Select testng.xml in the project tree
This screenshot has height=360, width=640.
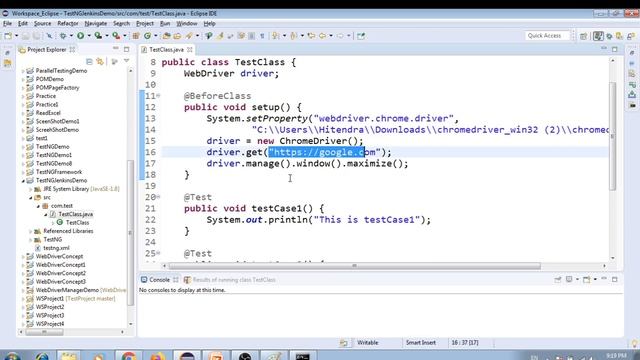tap(56, 248)
